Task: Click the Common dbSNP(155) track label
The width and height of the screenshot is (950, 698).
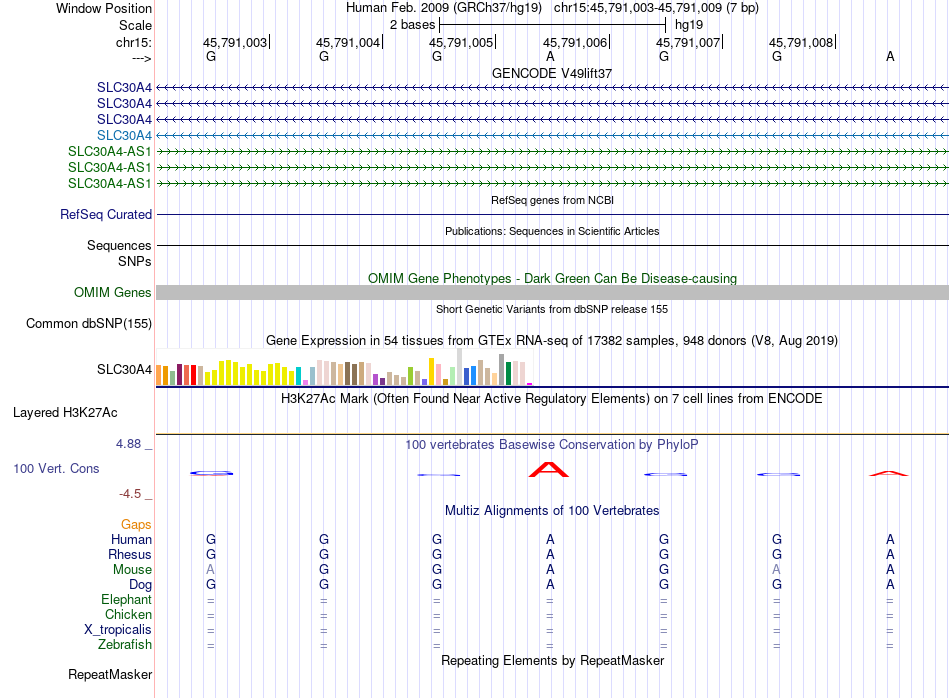Action: click(x=89, y=324)
